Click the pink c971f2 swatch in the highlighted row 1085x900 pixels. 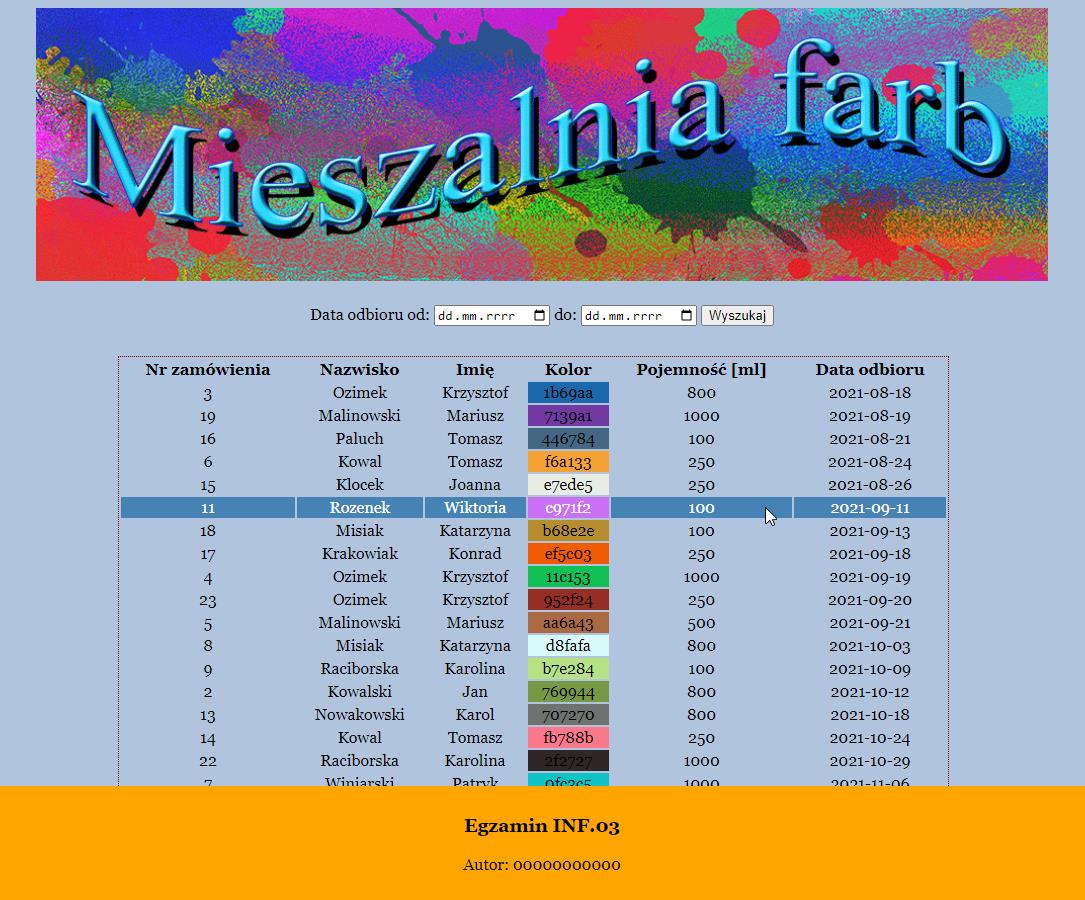(x=567, y=508)
